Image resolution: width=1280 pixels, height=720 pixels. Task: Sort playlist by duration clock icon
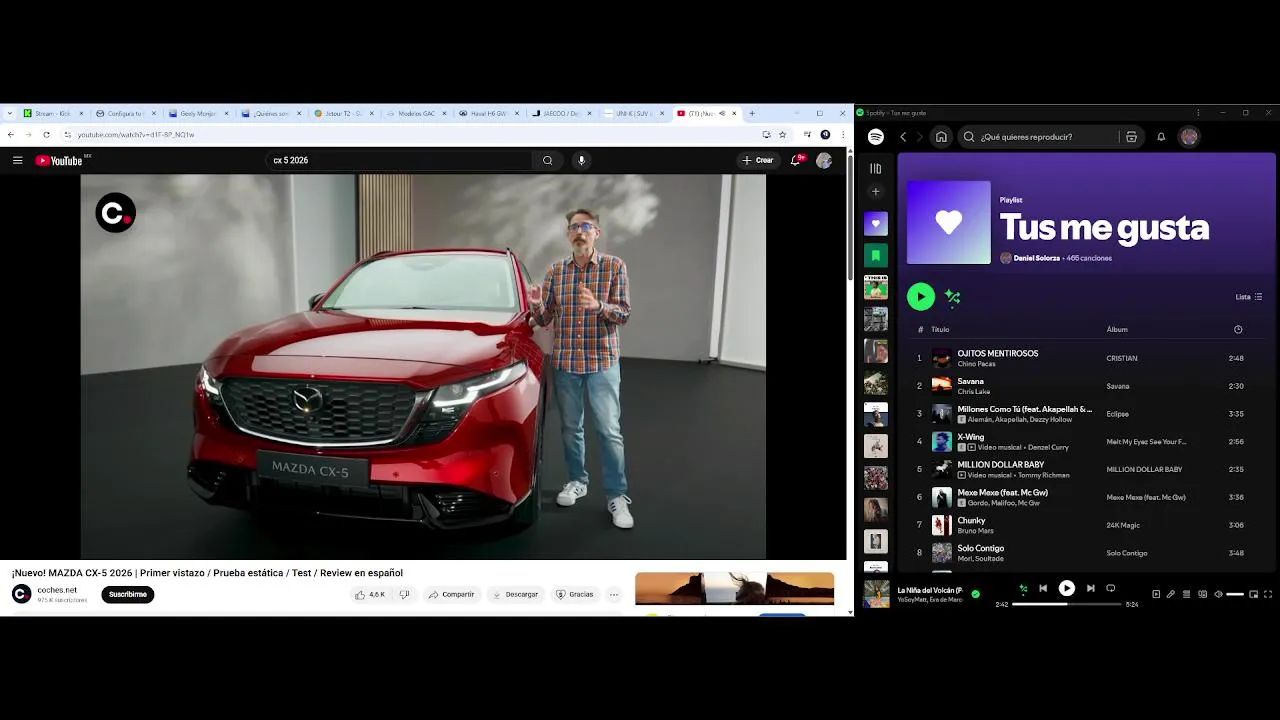tap(1238, 329)
